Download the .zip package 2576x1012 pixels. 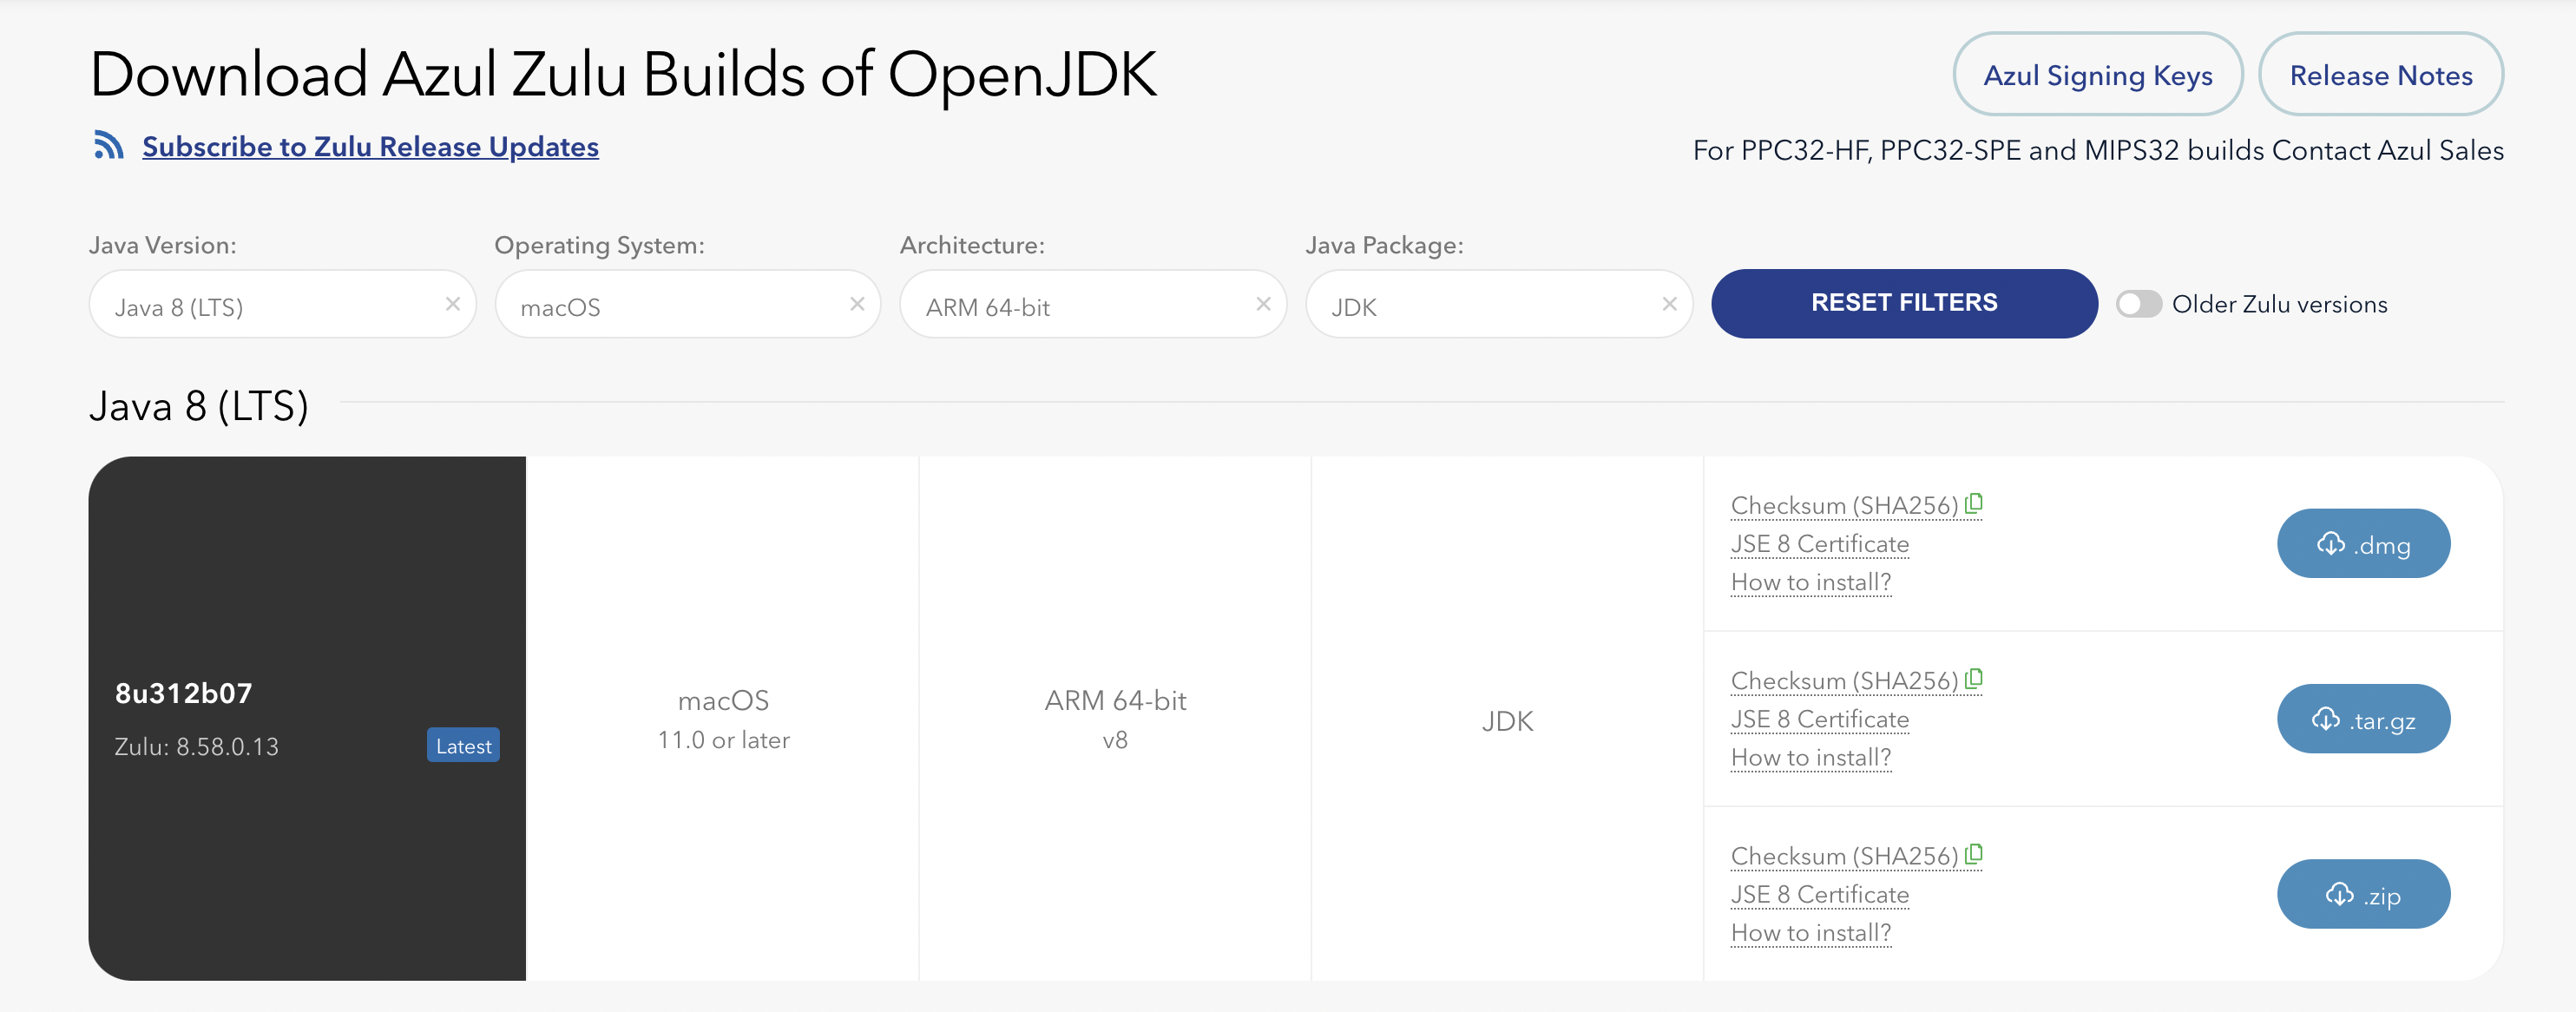coord(2363,895)
